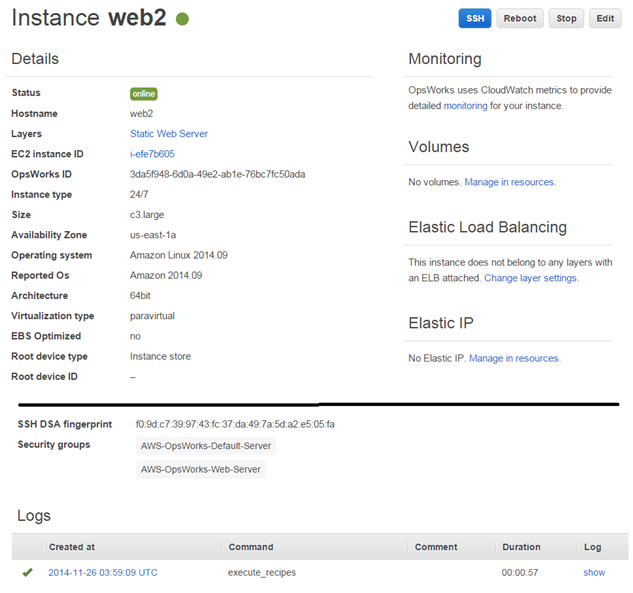Click the green checkmark on the log row

point(27,572)
